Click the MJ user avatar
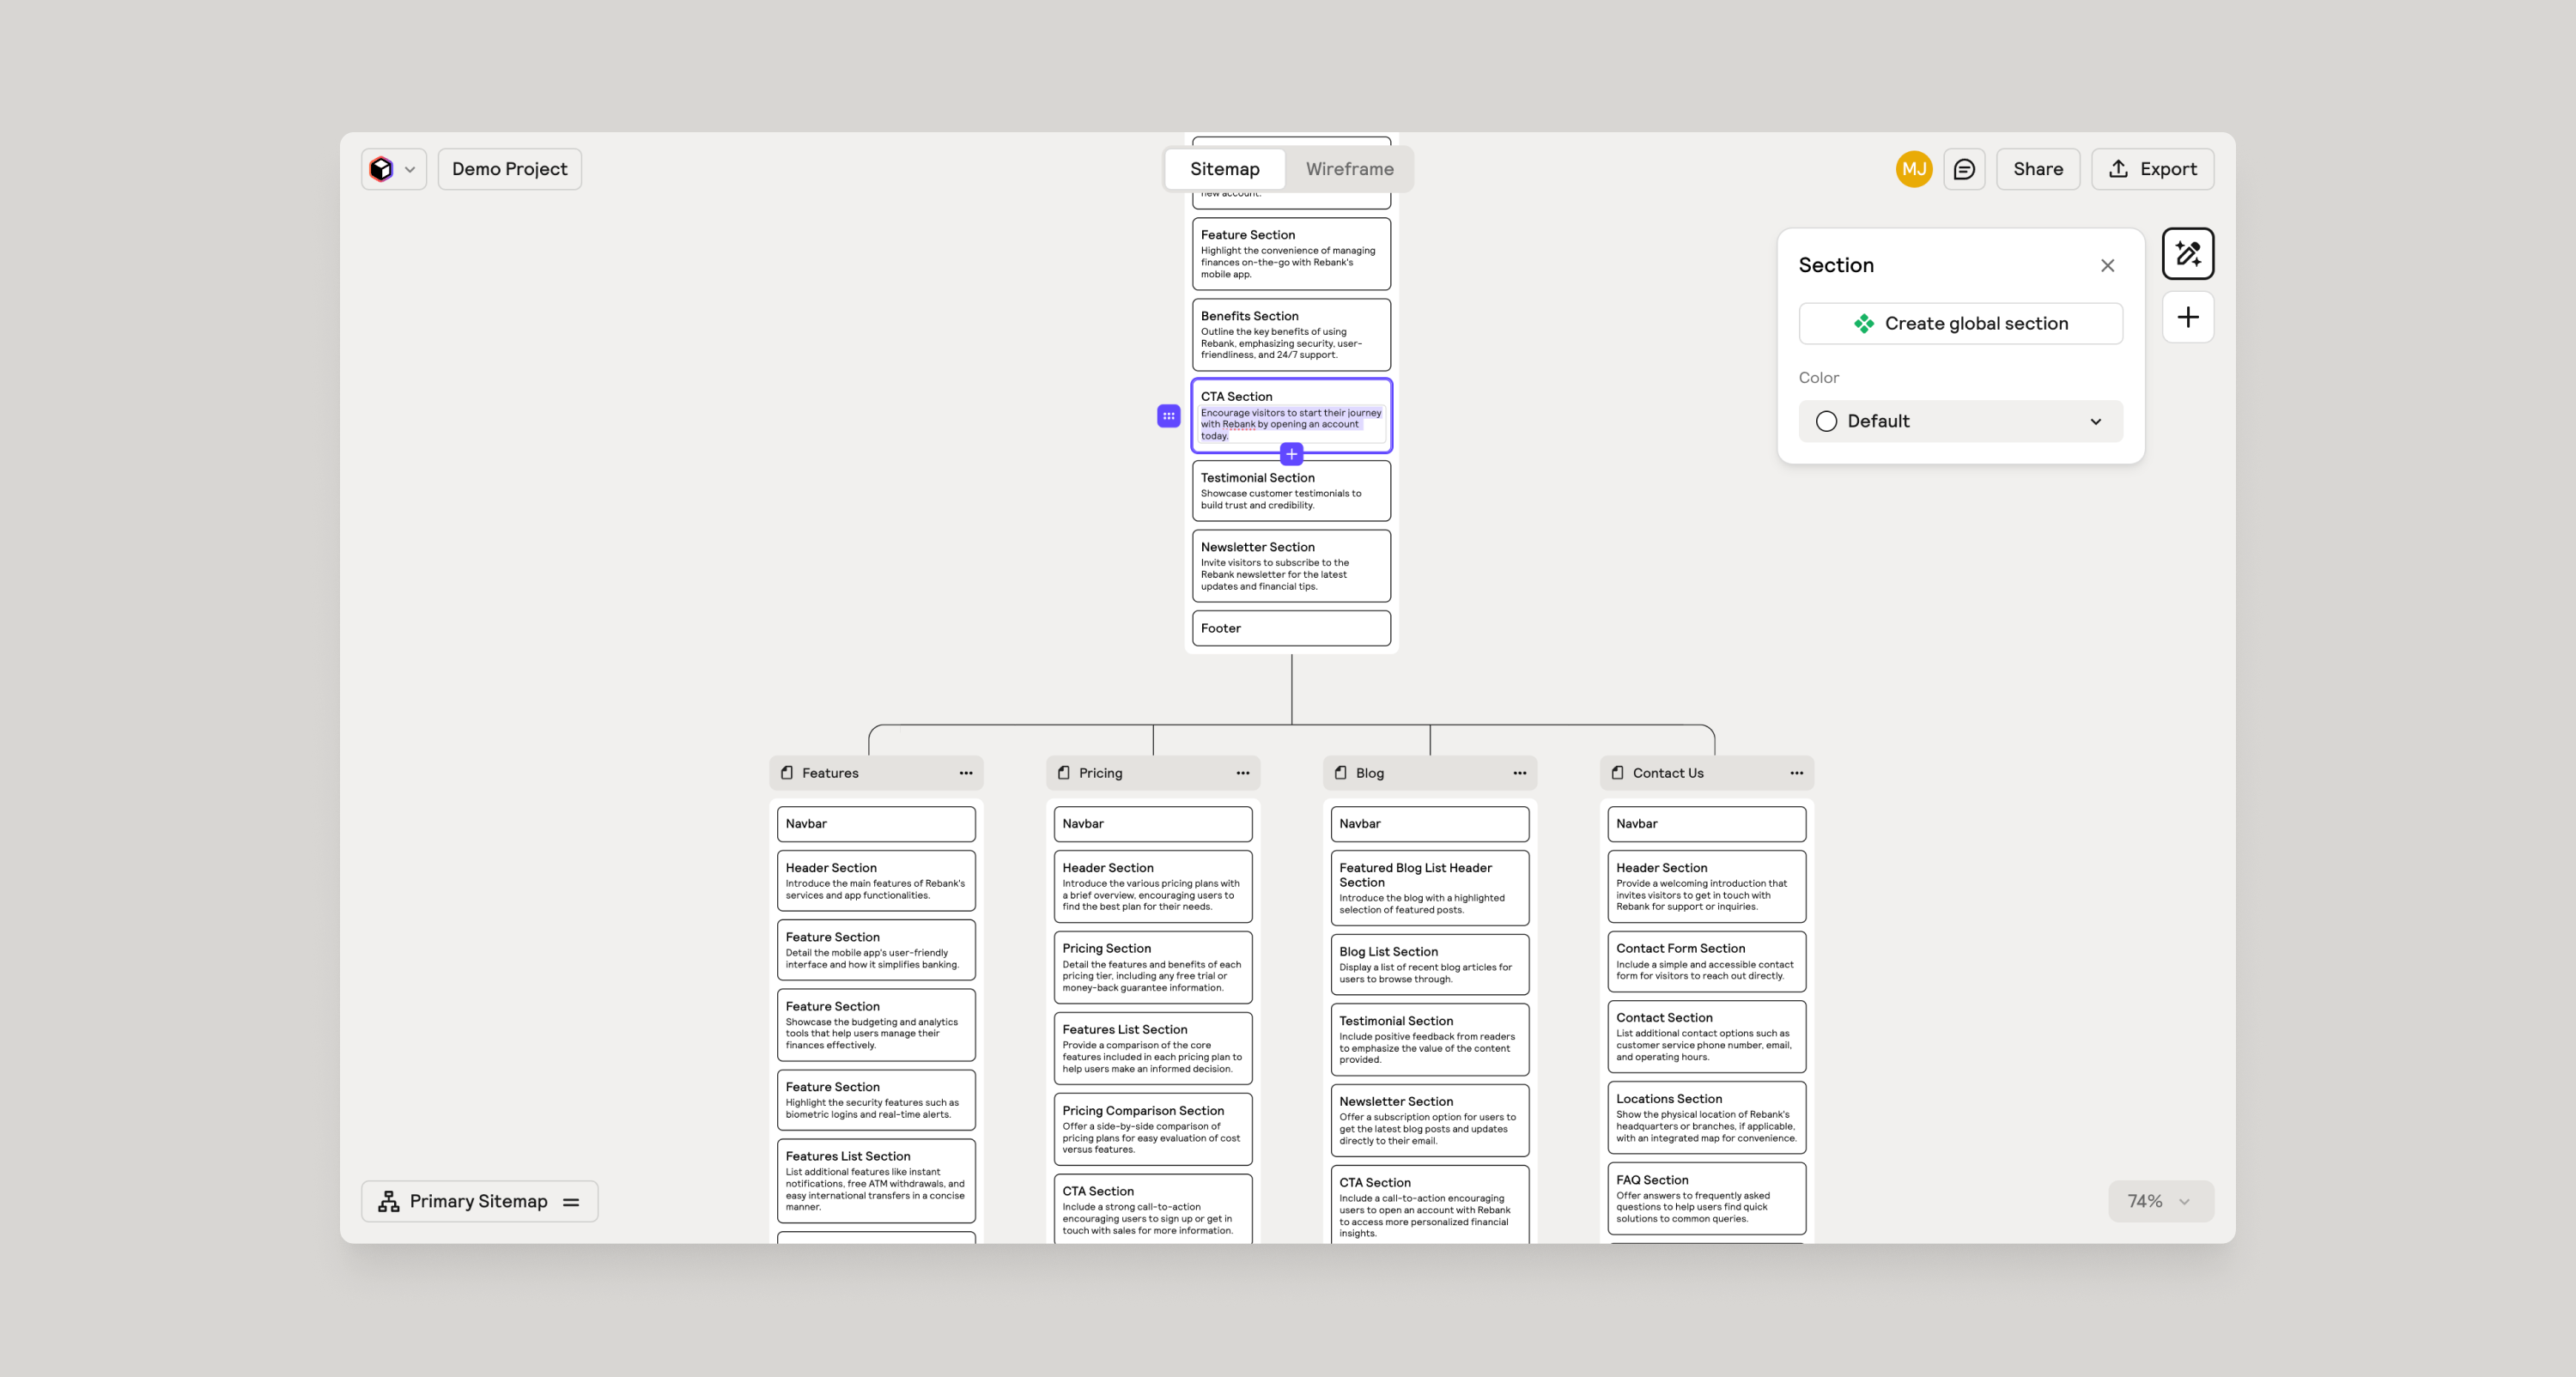This screenshot has height=1377, width=2576. (1914, 169)
